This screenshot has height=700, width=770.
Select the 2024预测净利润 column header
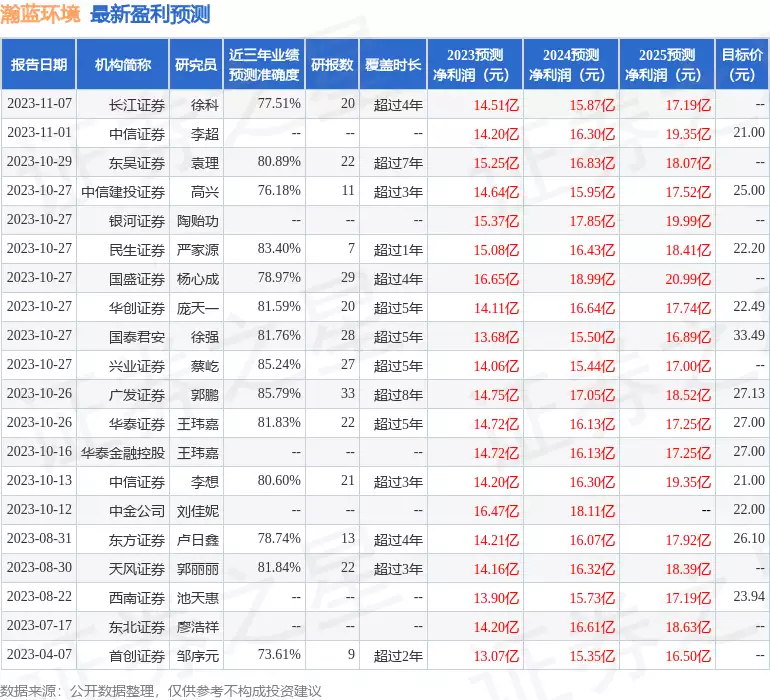[571, 64]
